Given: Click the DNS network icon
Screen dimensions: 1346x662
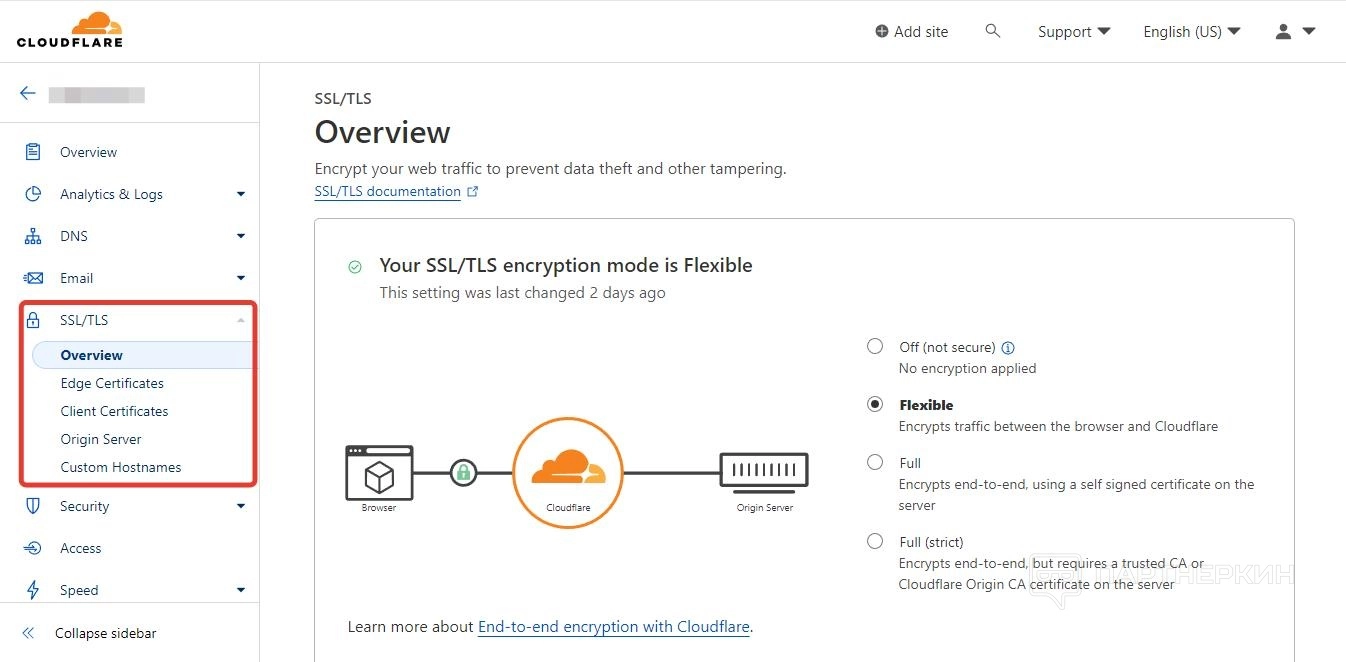Looking at the screenshot, I should (33, 236).
